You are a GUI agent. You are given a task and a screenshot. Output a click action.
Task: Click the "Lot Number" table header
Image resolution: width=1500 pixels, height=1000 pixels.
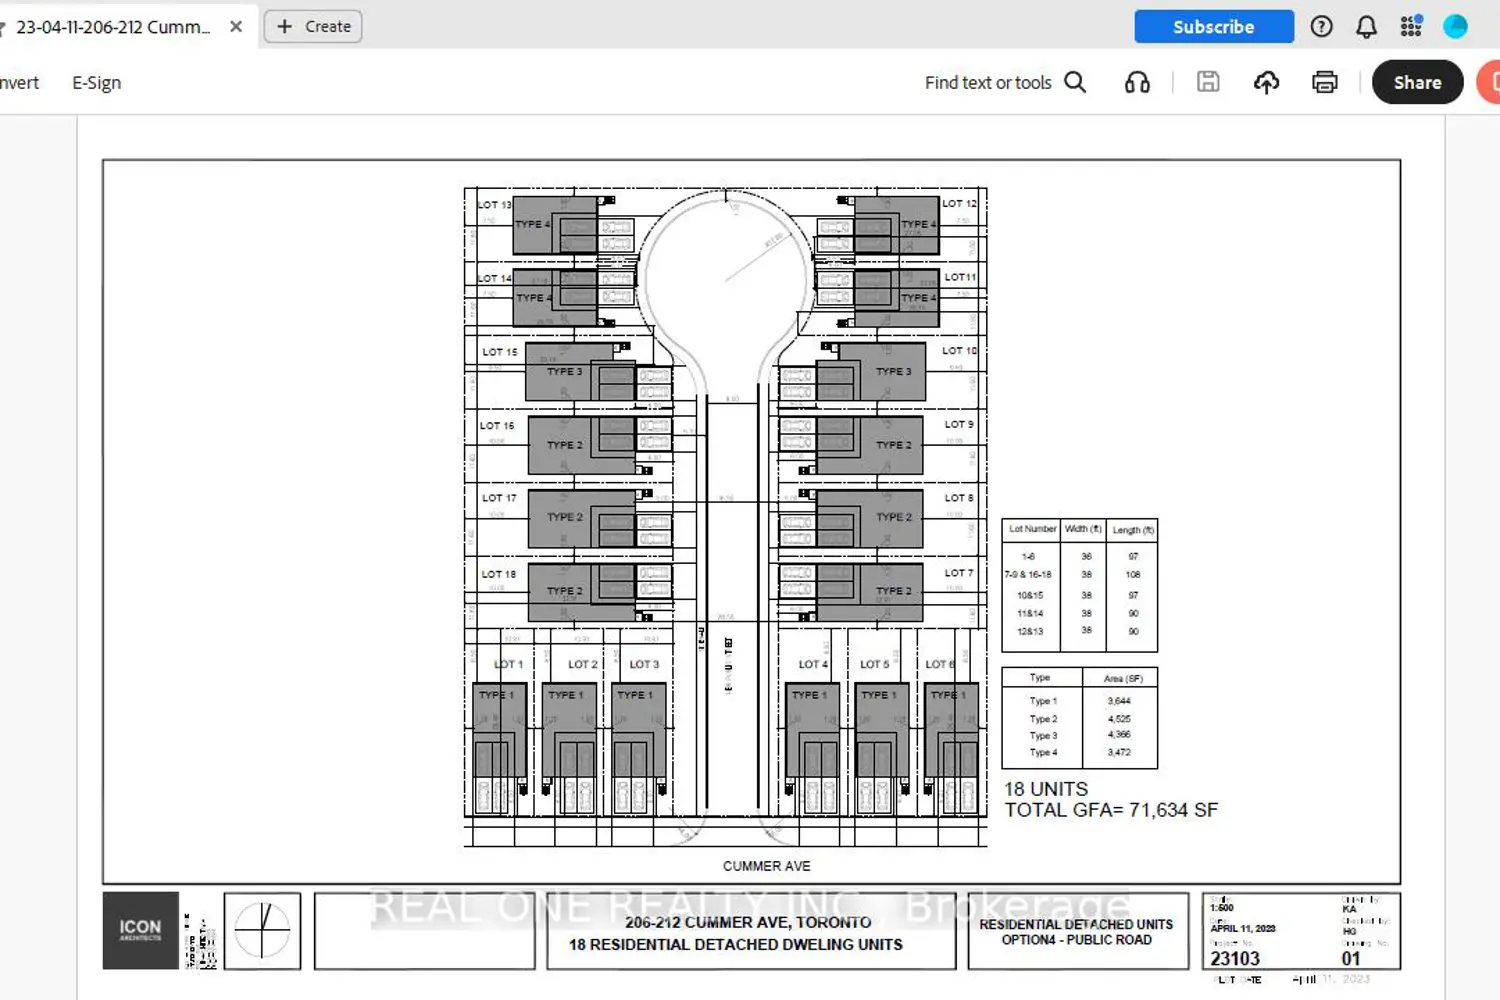(1033, 529)
